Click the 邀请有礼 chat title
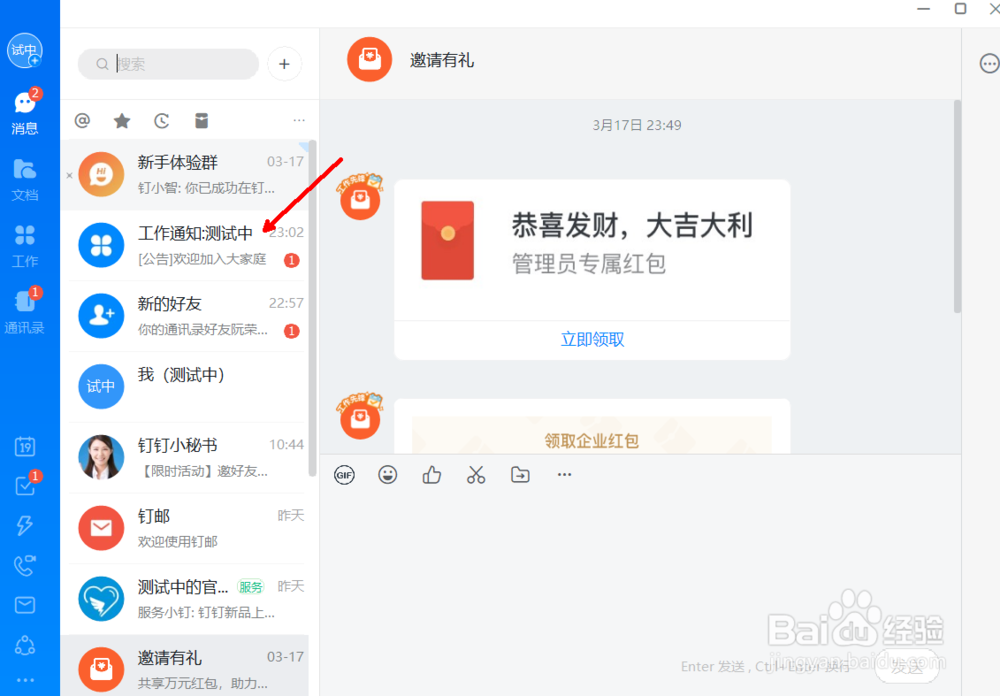1000x696 pixels. 442,61
